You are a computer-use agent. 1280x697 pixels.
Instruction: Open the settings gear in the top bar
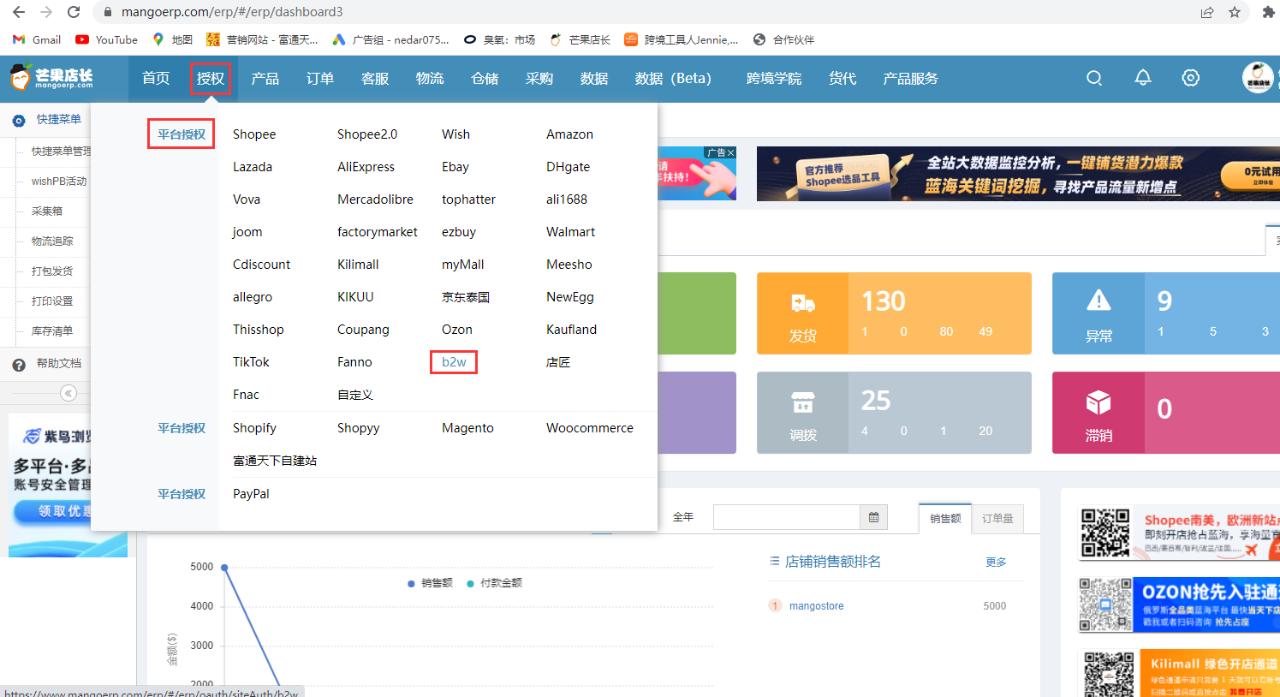[1190, 77]
